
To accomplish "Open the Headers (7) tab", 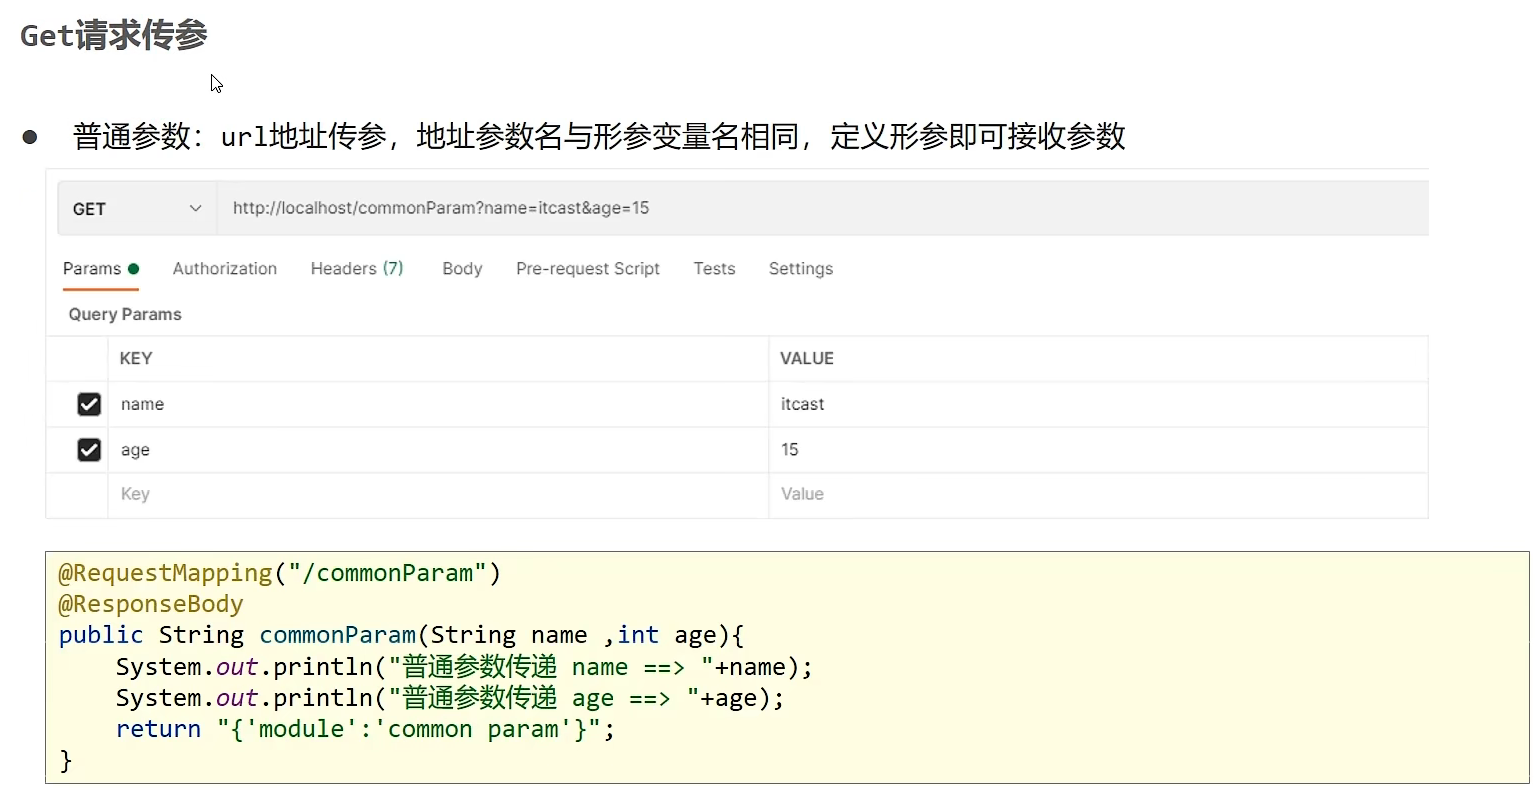I will (357, 269).
